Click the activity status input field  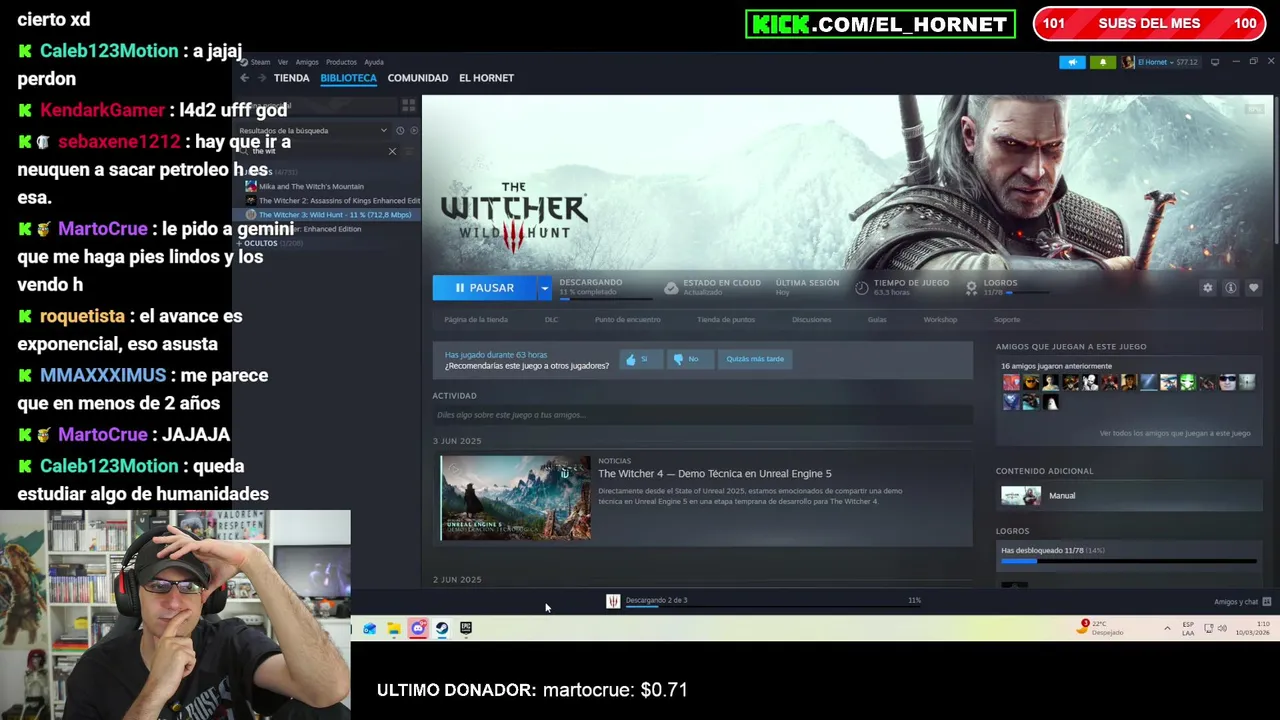pos(703,415)
